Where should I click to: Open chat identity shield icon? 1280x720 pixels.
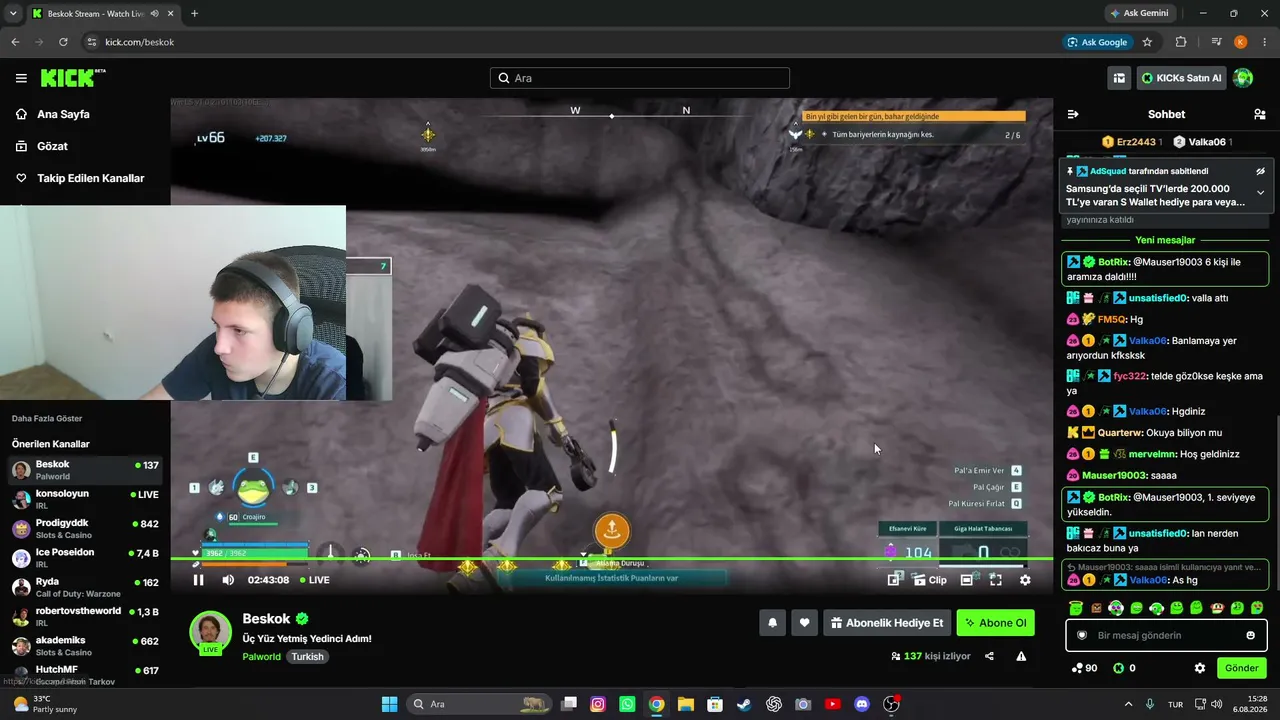click(x=1081, y=635)
